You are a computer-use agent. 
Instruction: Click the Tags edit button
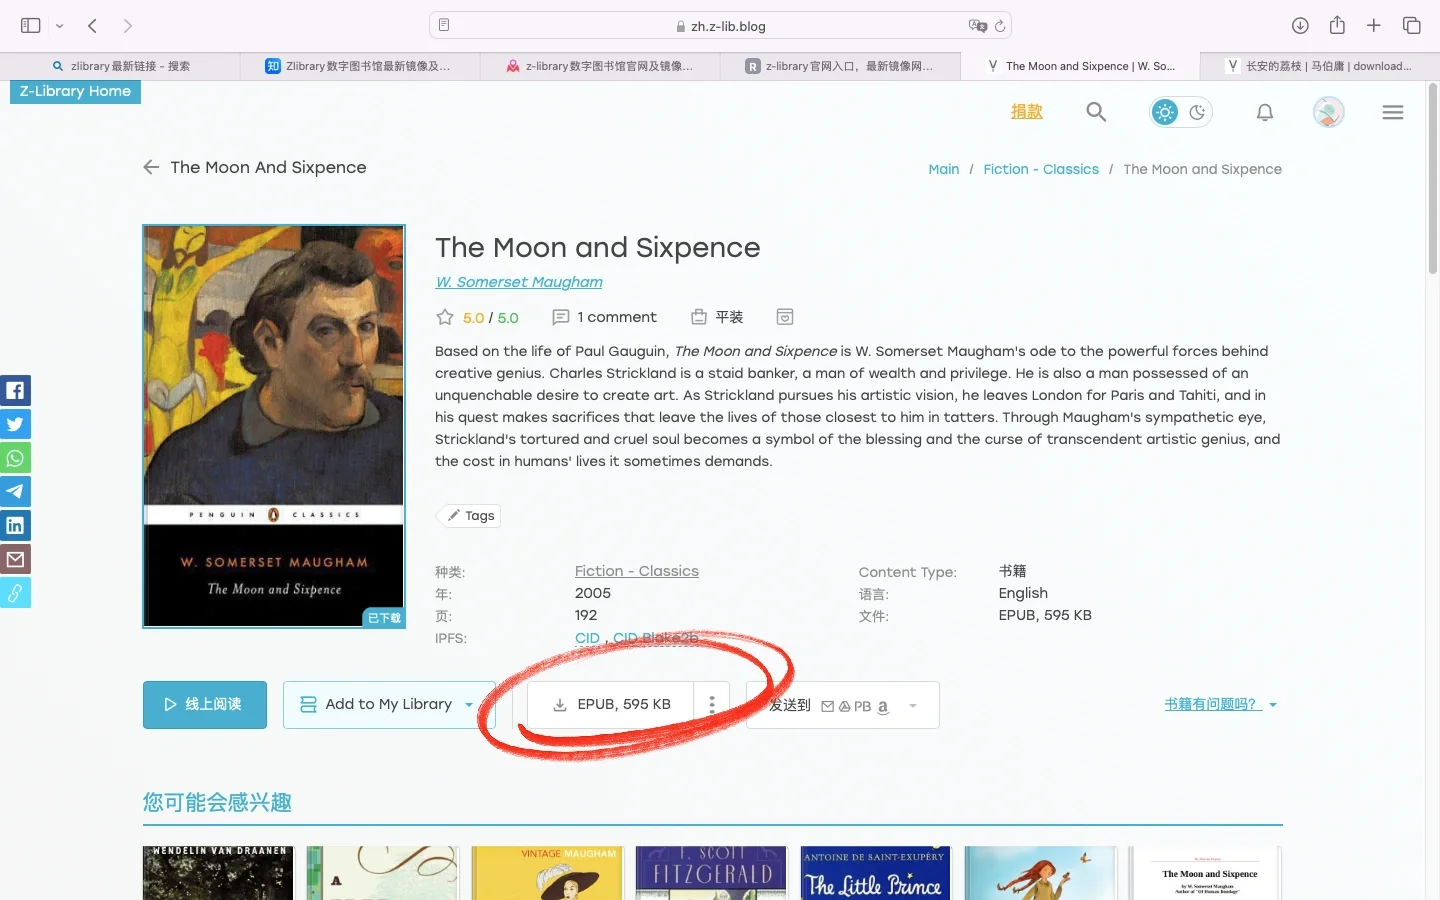click(x=469, y=516)
